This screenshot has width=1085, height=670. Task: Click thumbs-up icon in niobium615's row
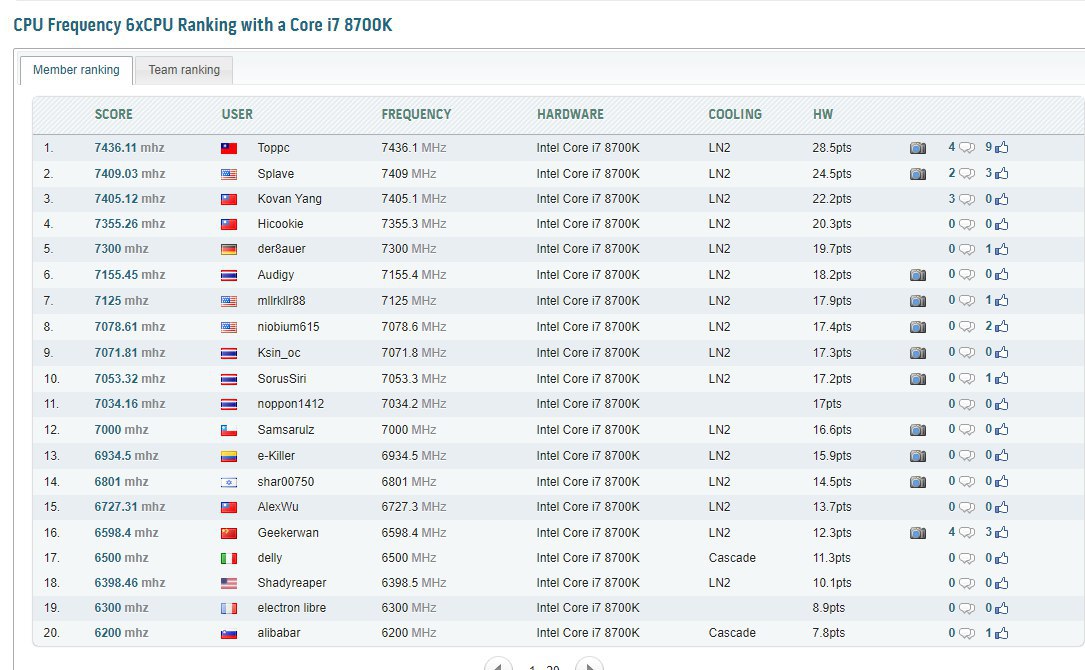click(1001, 326)
